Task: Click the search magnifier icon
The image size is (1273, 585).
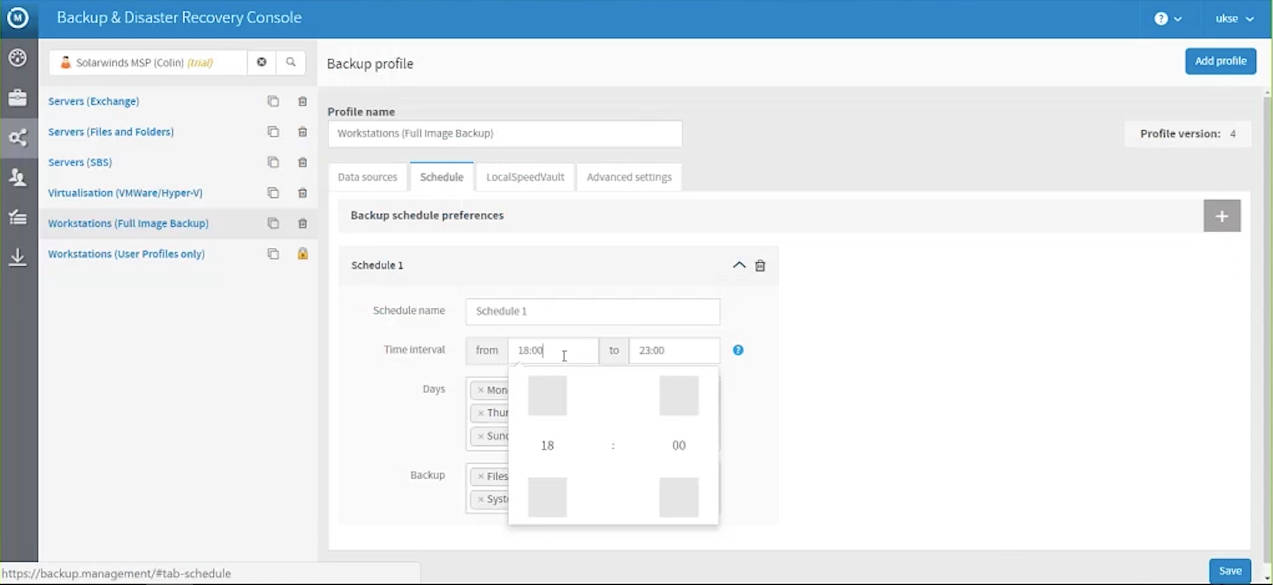Action: tap(291, 62)
